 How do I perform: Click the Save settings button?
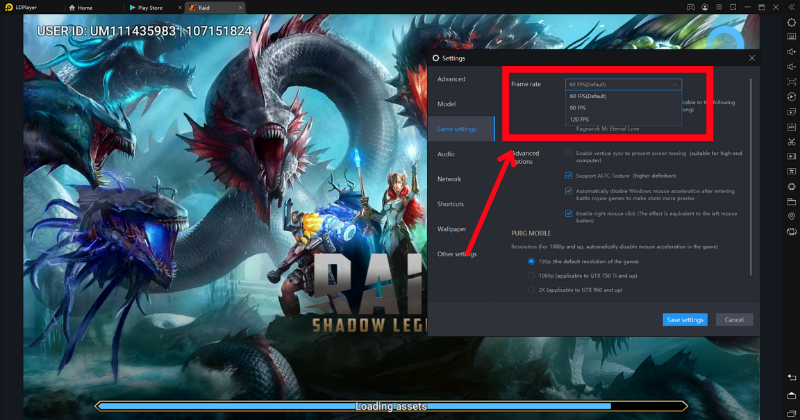click(x=685, y=319)
